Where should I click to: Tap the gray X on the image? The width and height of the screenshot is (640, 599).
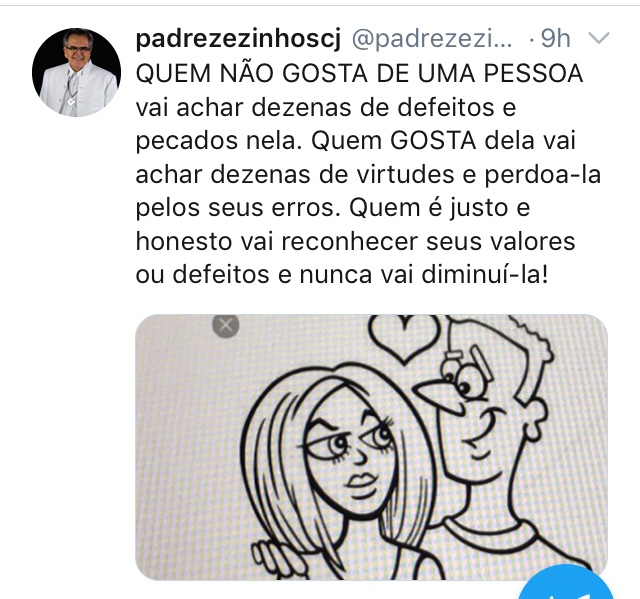(x=226, y=326)
